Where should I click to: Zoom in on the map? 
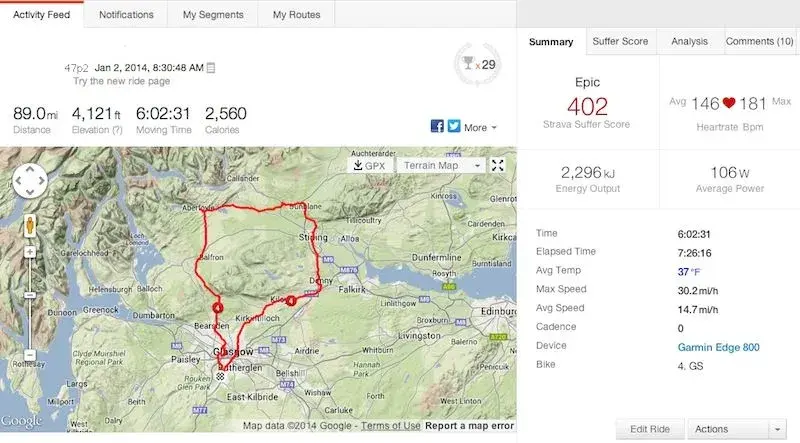point(30,252)
